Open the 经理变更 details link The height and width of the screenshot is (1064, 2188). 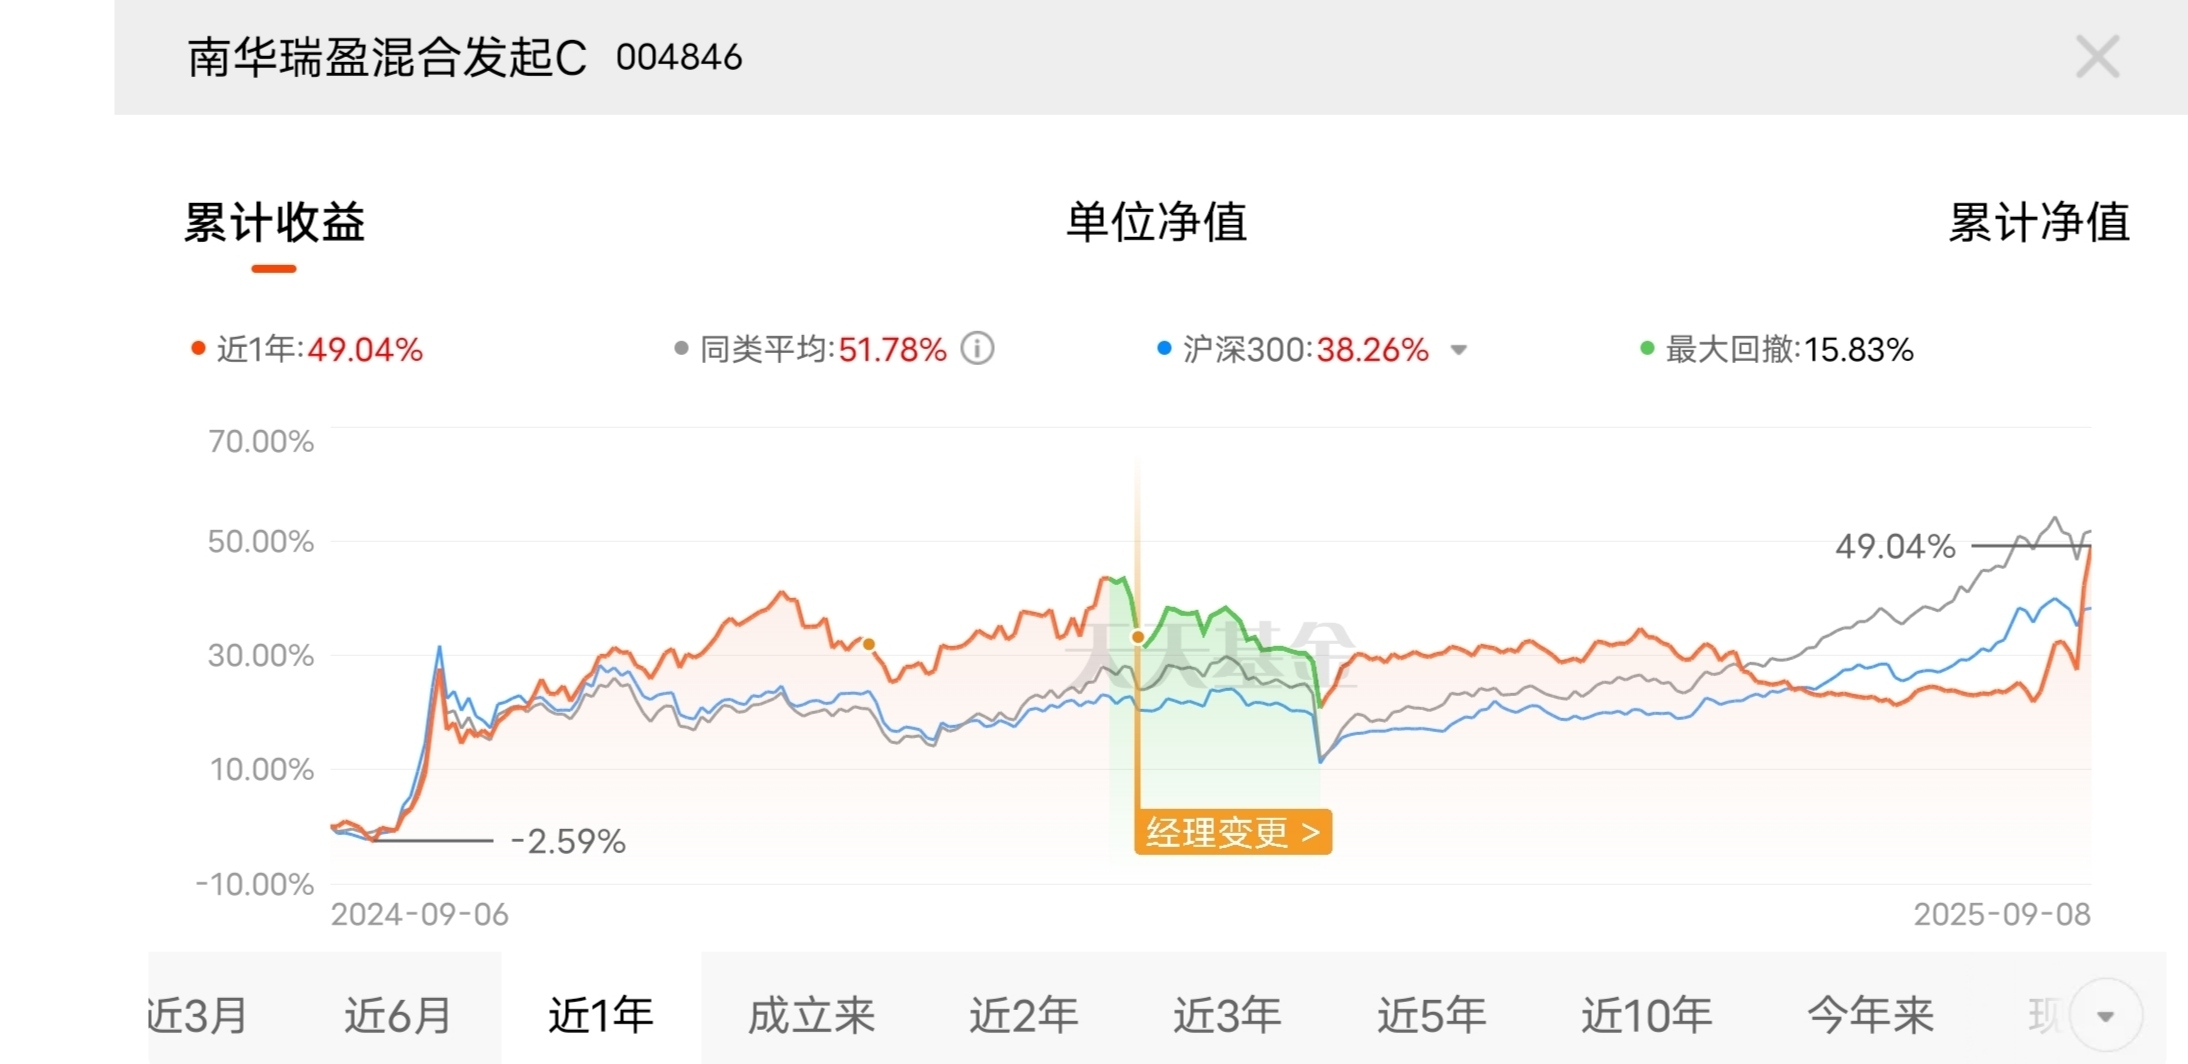[x=1233, y=832]
